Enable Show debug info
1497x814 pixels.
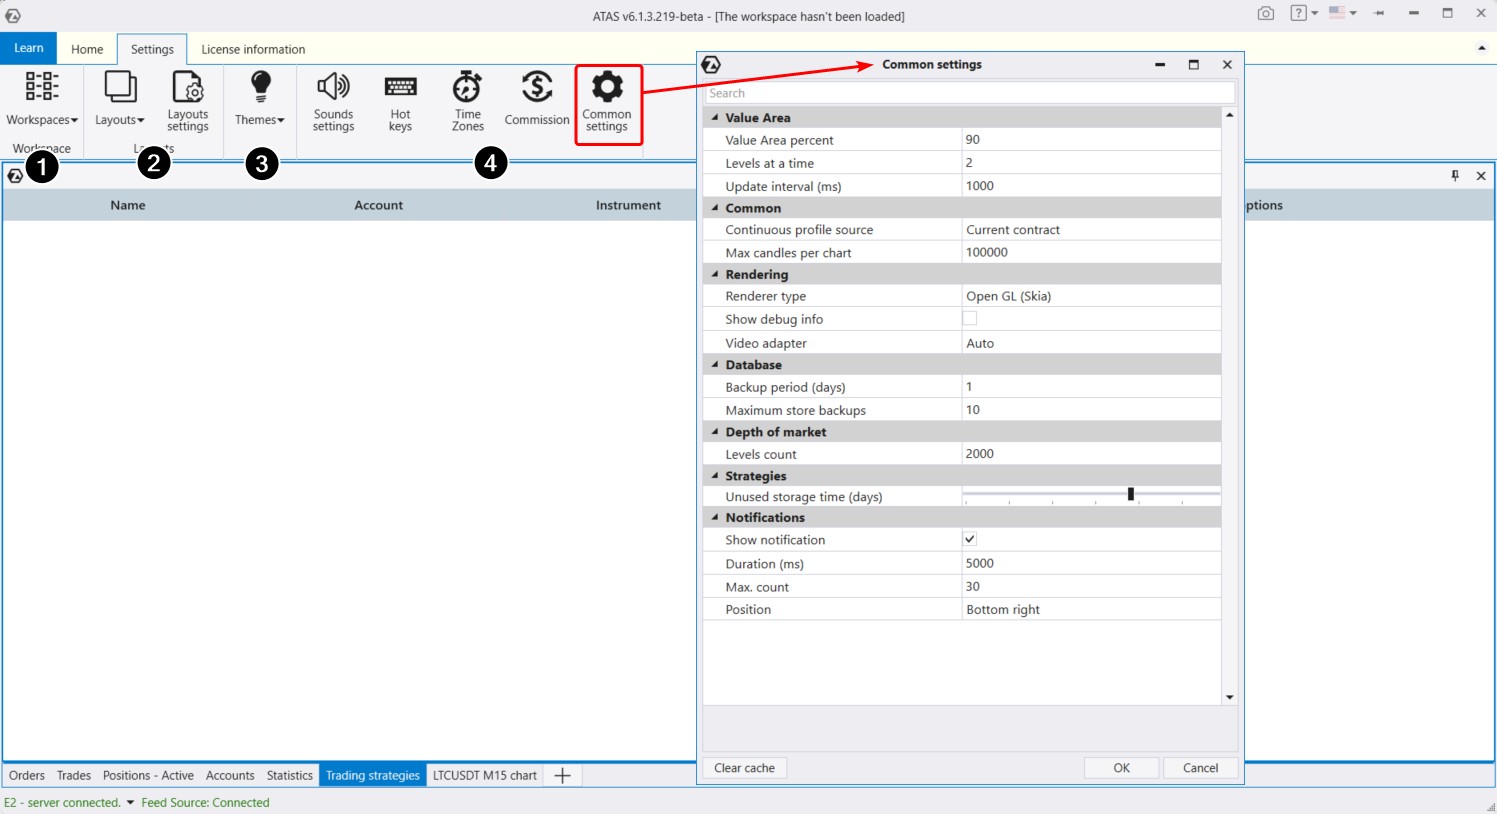[x=968, y=318]
